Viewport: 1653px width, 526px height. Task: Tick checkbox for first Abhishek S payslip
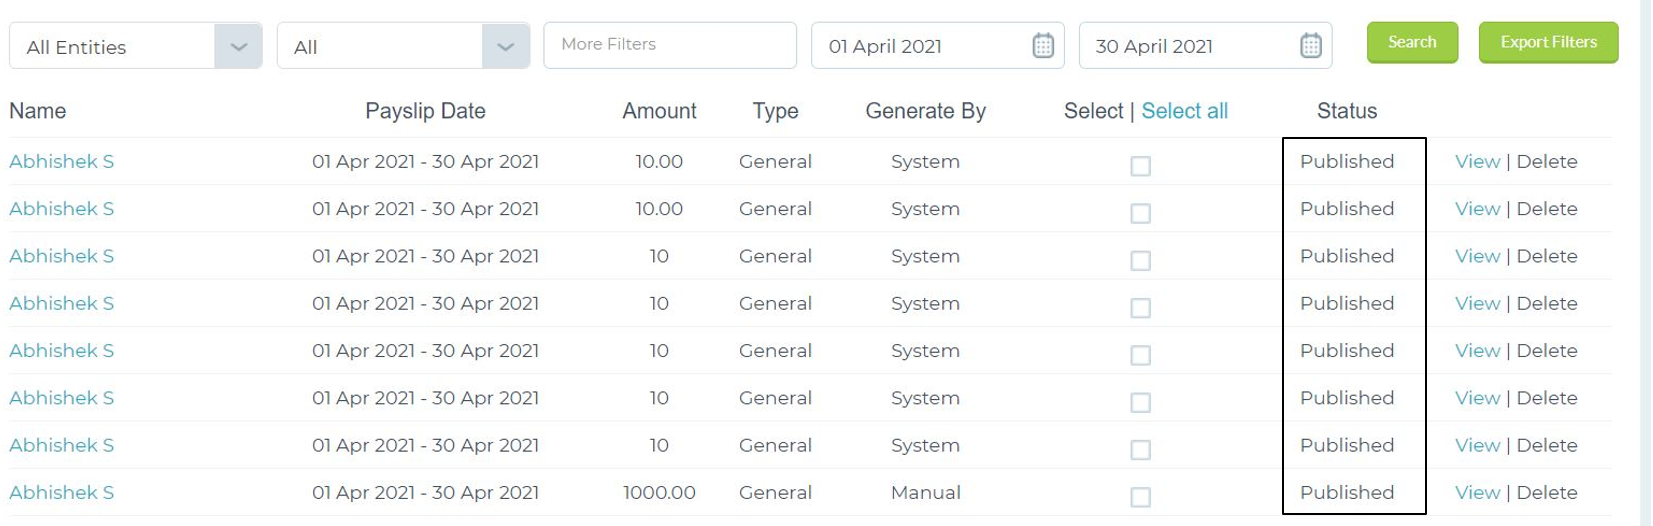click(x=1140, y=166)
